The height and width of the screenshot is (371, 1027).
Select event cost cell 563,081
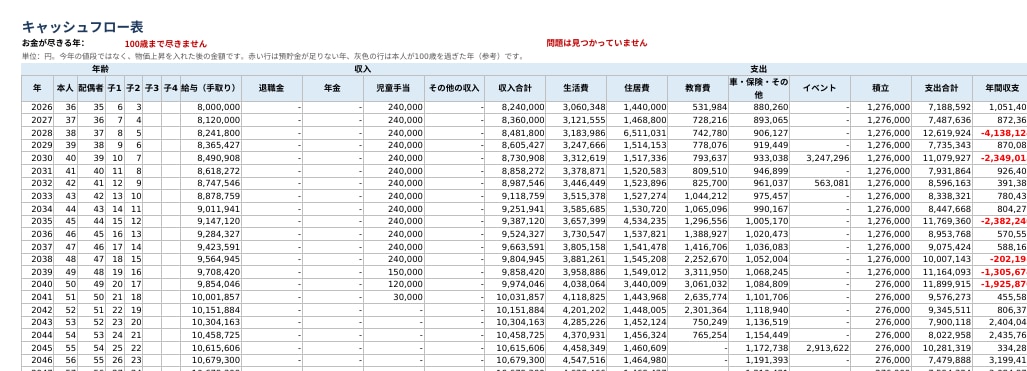coord(820,184)
